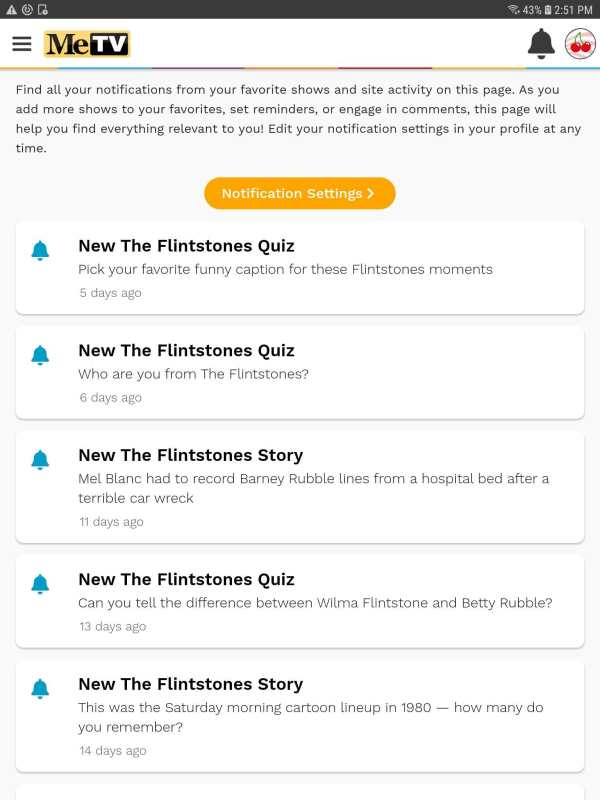Tap bell icon beside Wilma and Betty quiz
600x800 pixels.
(40, 584)
